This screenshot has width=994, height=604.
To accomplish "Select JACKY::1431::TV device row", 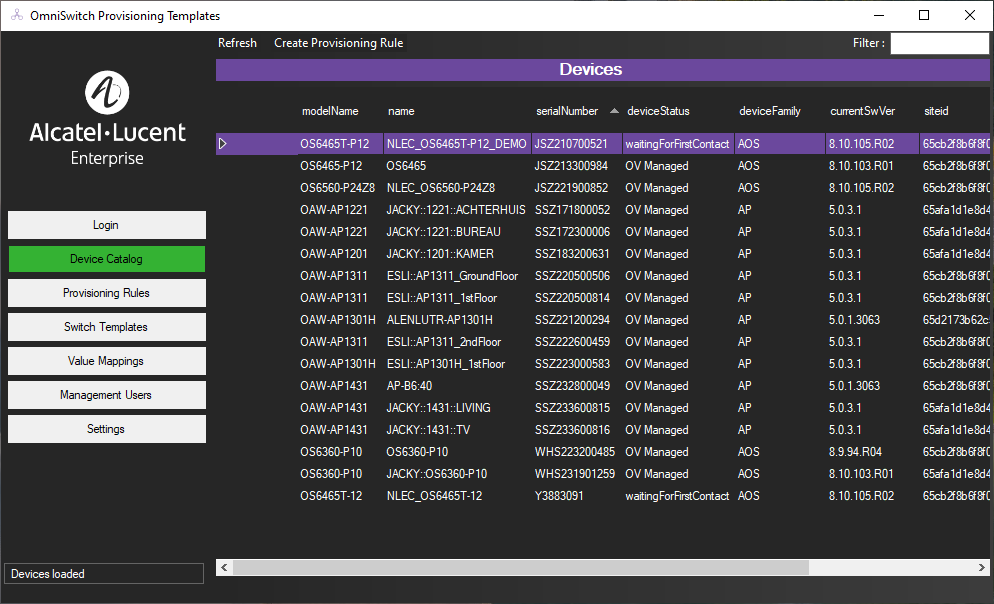I will click(x=602, y=430).
